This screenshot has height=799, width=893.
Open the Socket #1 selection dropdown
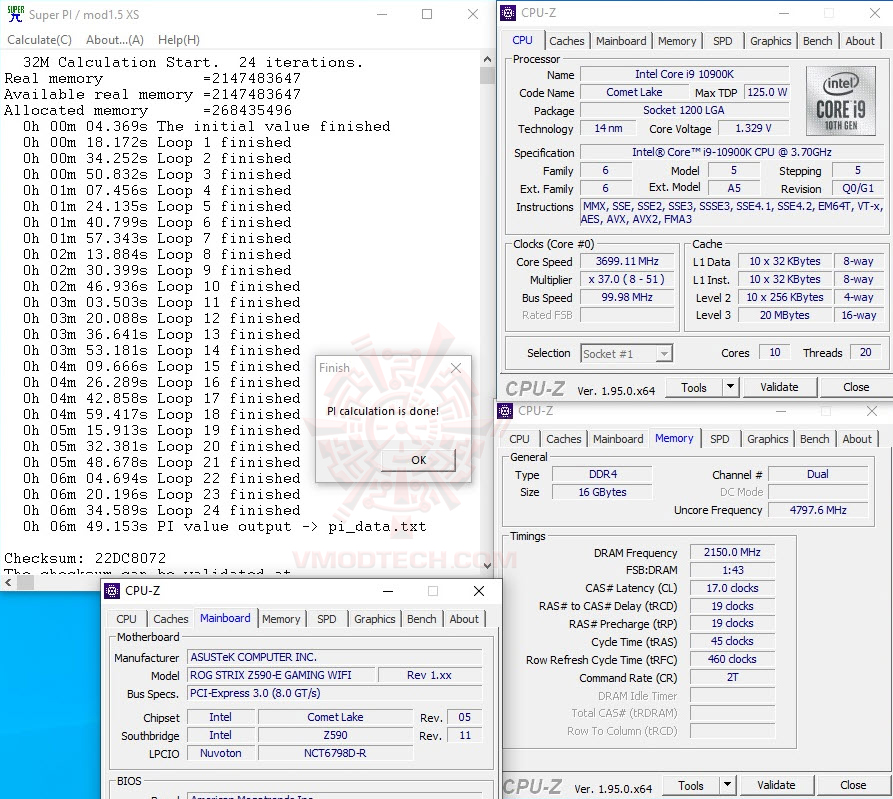[663, 352]
